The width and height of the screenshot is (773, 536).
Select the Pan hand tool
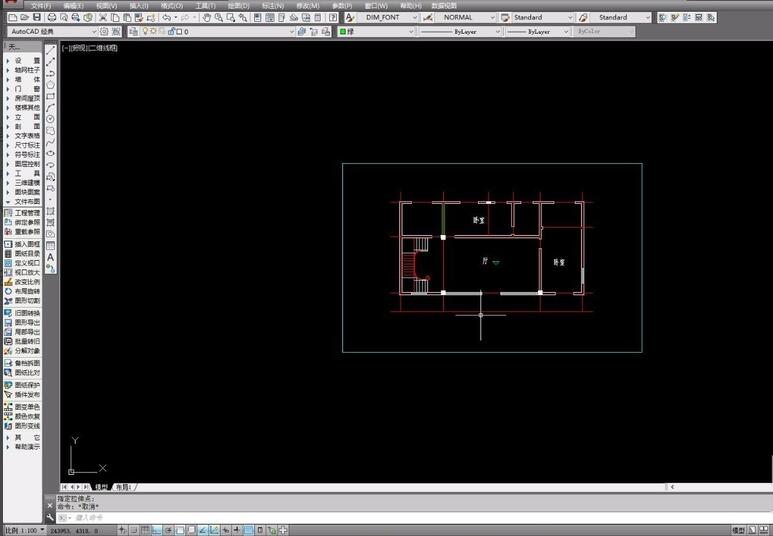coord(207,17)
